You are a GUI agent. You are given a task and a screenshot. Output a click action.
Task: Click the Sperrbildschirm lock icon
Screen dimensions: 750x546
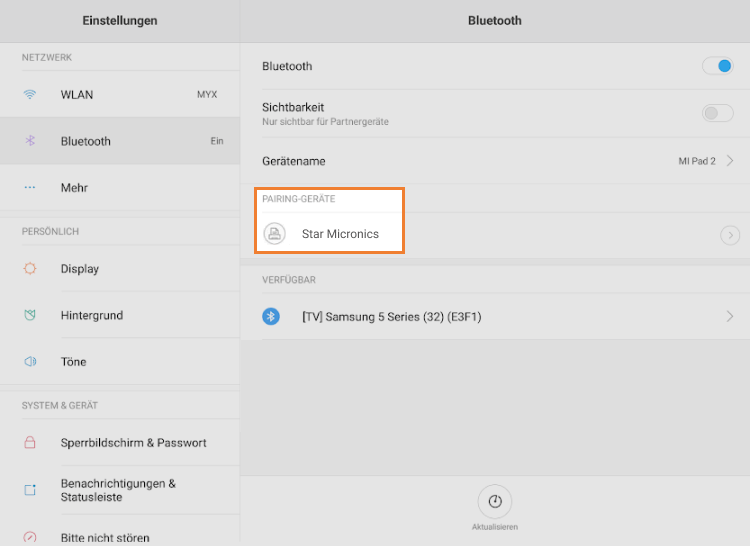click(x=30, y=443)
